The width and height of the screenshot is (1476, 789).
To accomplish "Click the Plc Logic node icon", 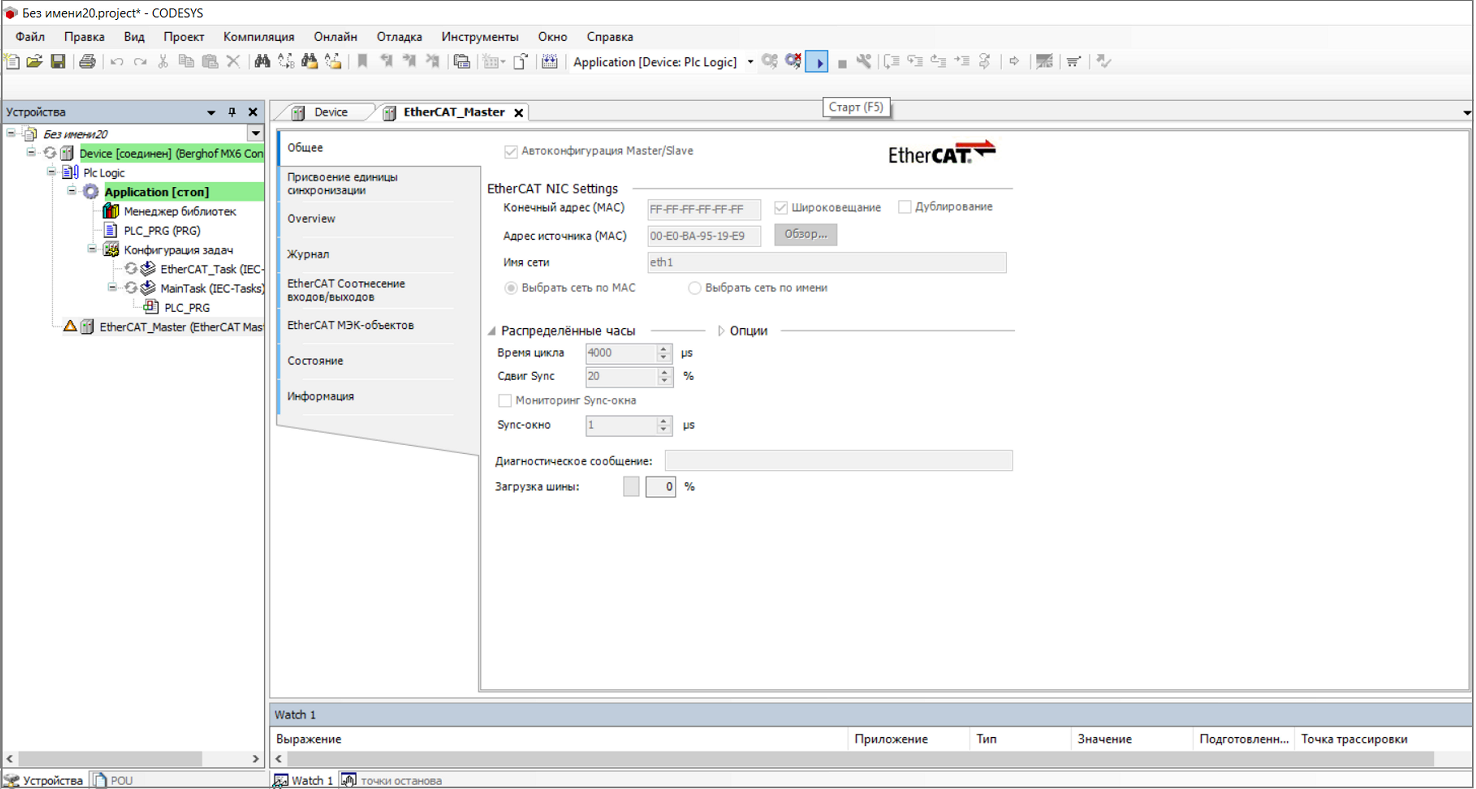I will pyautogui.click(x=71, y=173).
